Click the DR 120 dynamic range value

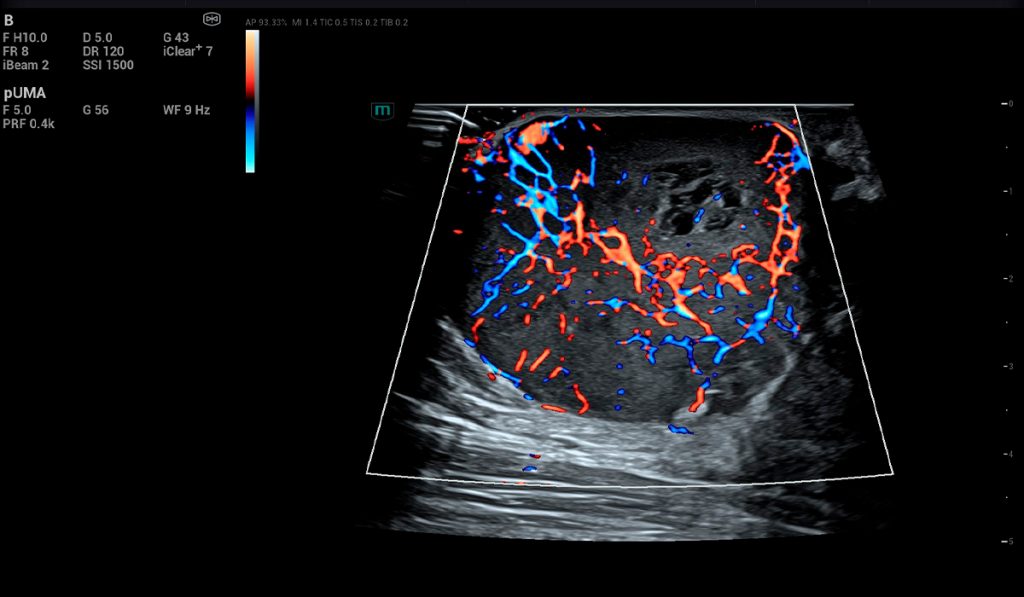coord(104,51)
